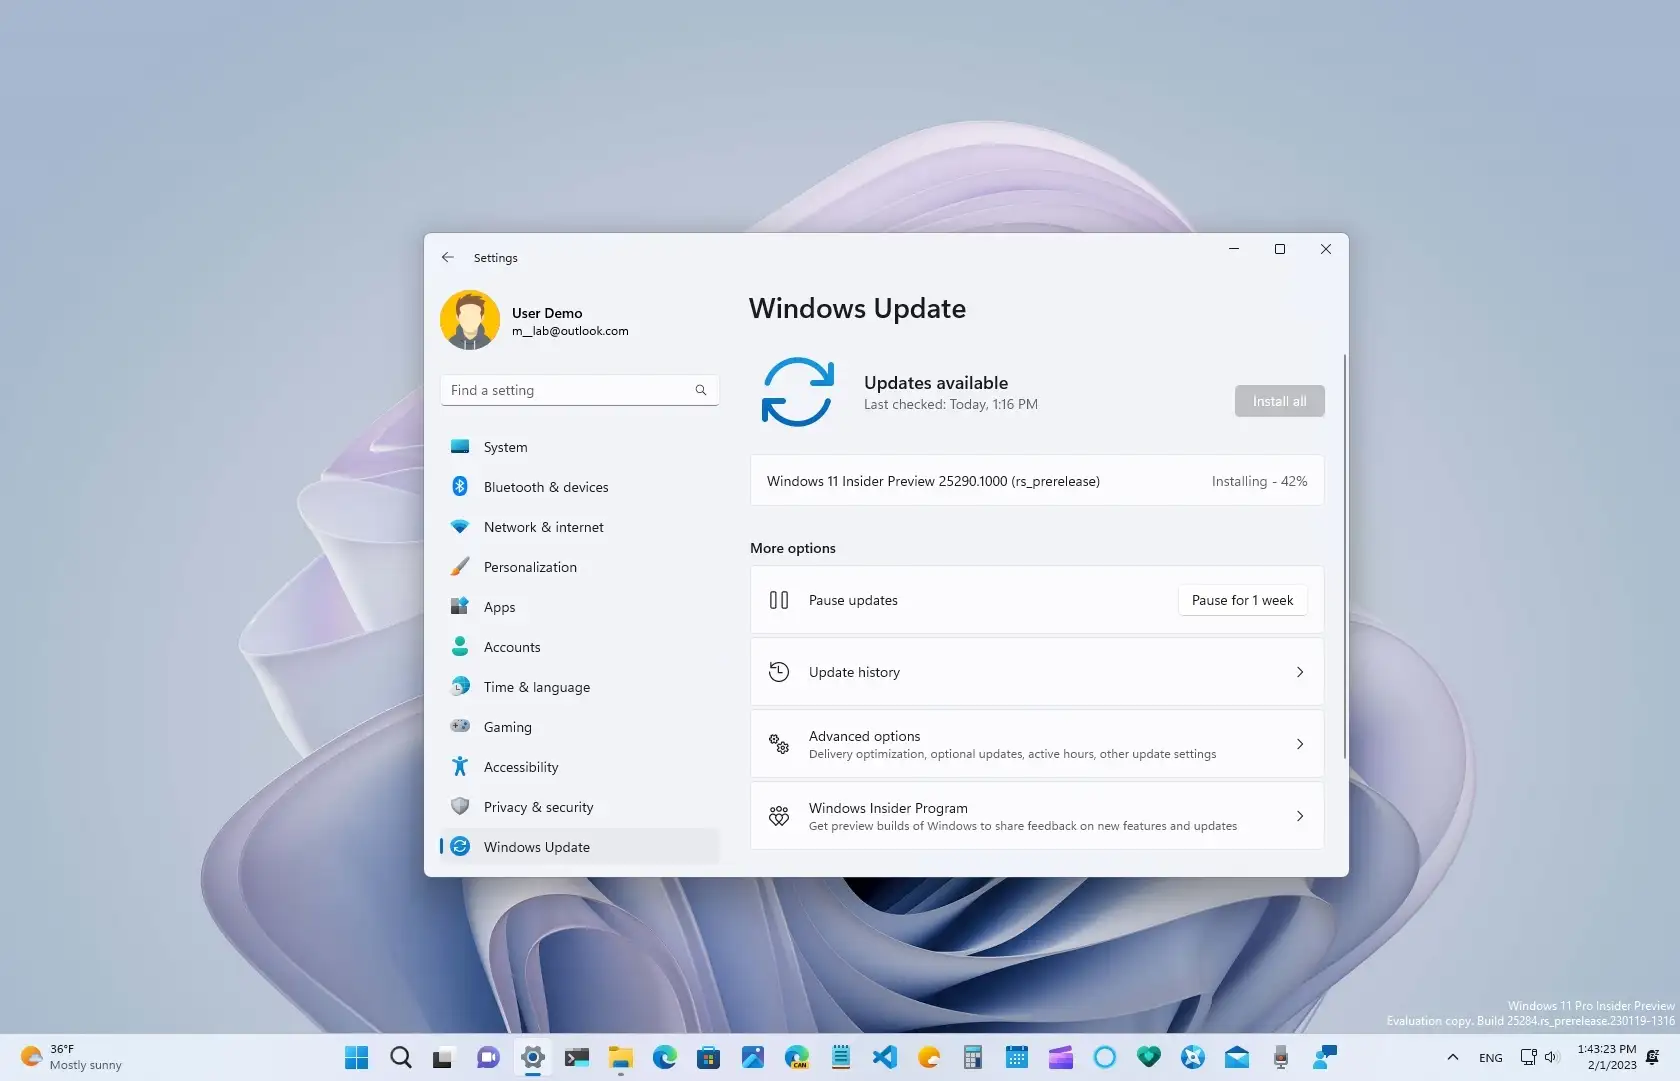
Task: Click the Windows Start button
Action: [x=357, y=1057]
